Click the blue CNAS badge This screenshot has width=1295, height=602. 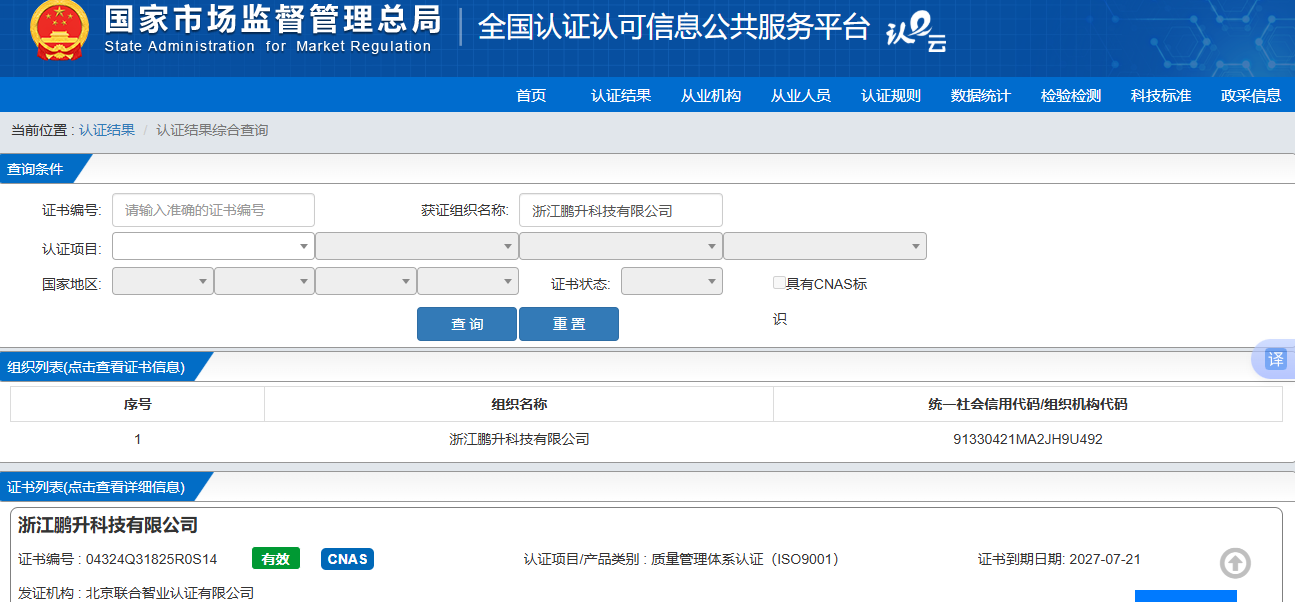347,559
